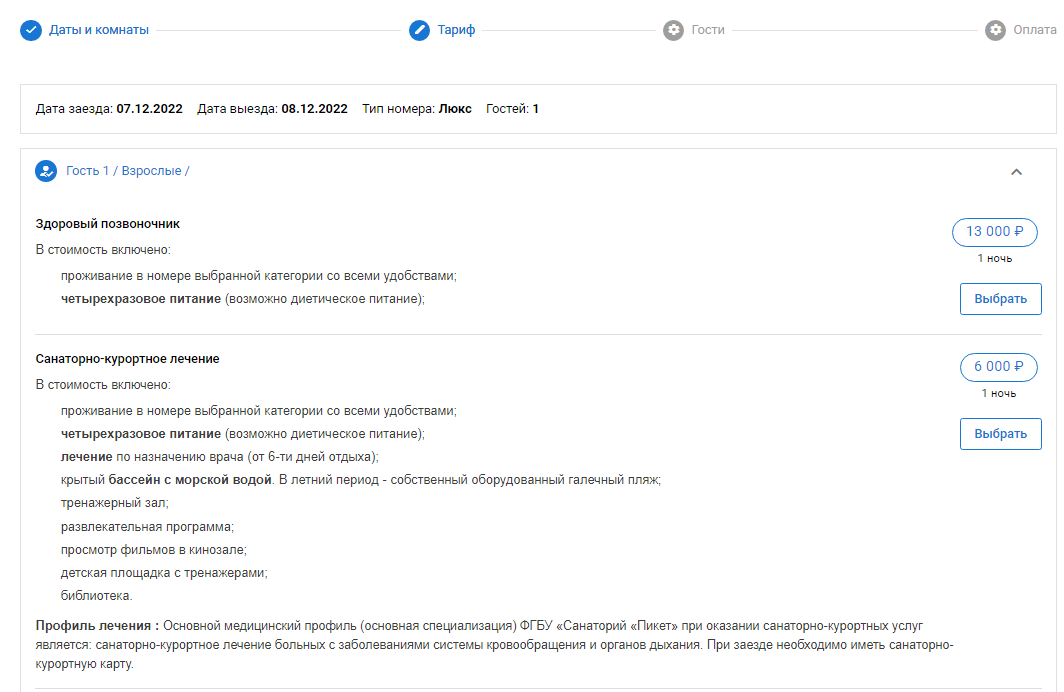Open the Гости step label
Viewport: 1064px width, 692px height.
(708, 30)
